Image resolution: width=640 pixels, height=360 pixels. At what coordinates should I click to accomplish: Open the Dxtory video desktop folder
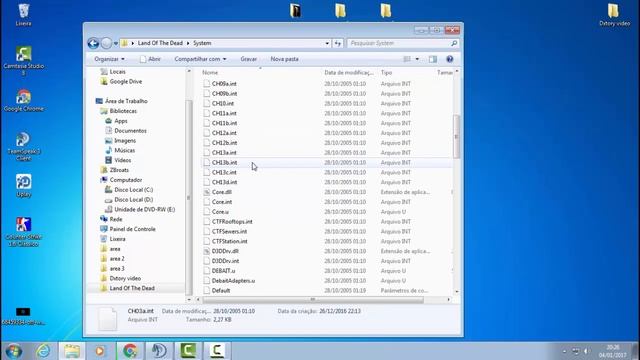tap(614, 15)
